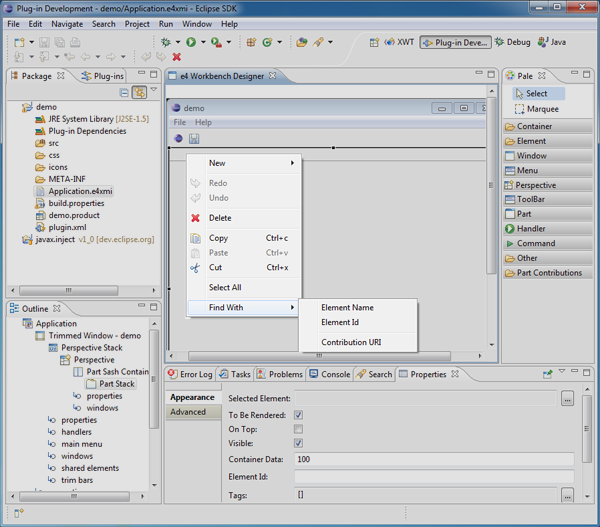Toggle the To Be Rendered checkbox
Image resolution: width=600 pixels, height=527 pixels.
298,415
